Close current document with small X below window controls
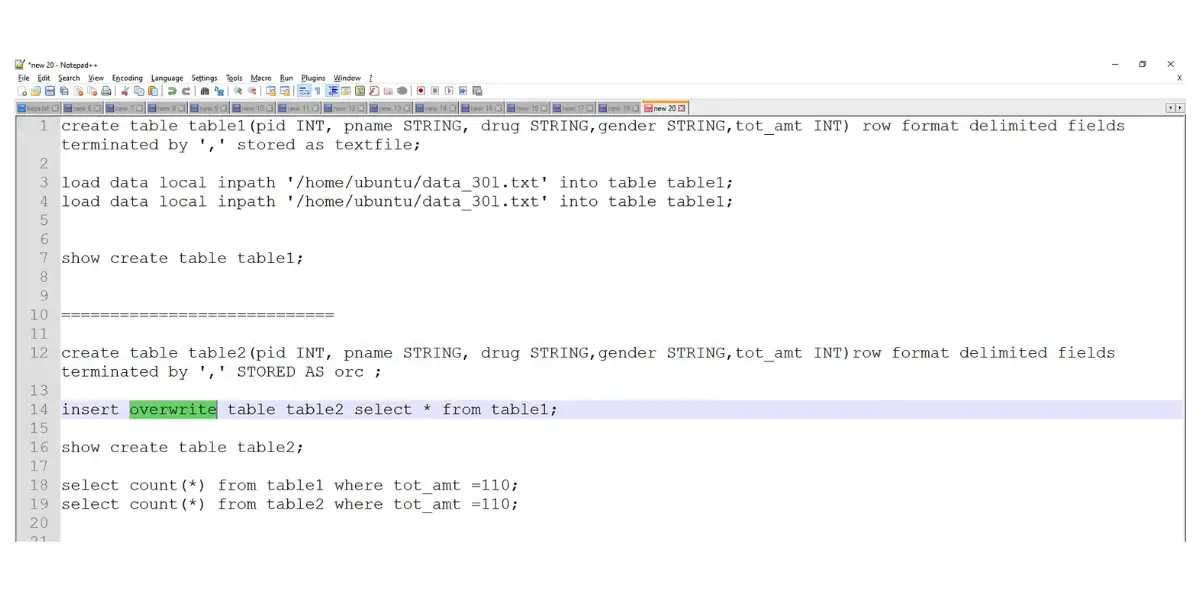Viewport: 1200px width, 600px height. pyautogui.click(x=1180, y=78)
